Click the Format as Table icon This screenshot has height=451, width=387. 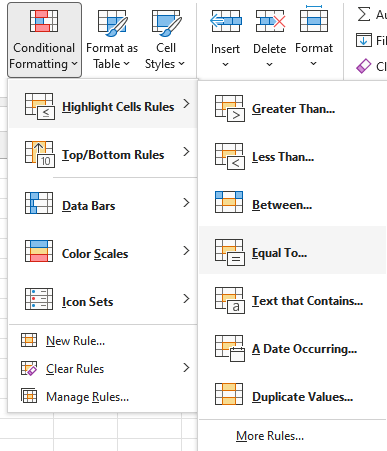pos(113,23)
